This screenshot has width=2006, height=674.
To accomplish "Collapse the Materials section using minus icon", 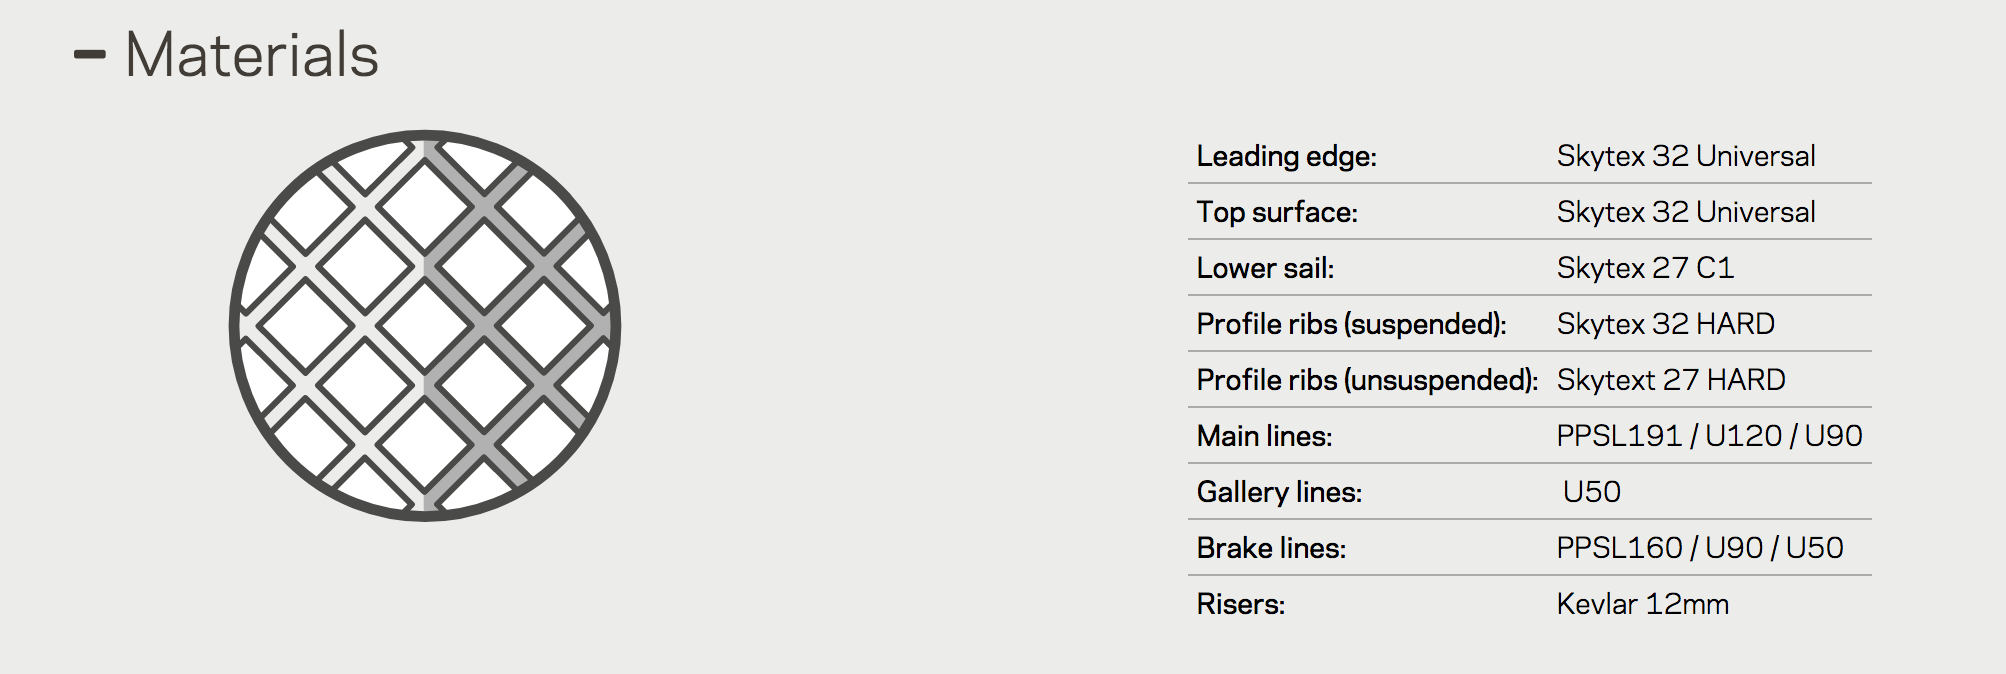I will click(x=90, y=55).
